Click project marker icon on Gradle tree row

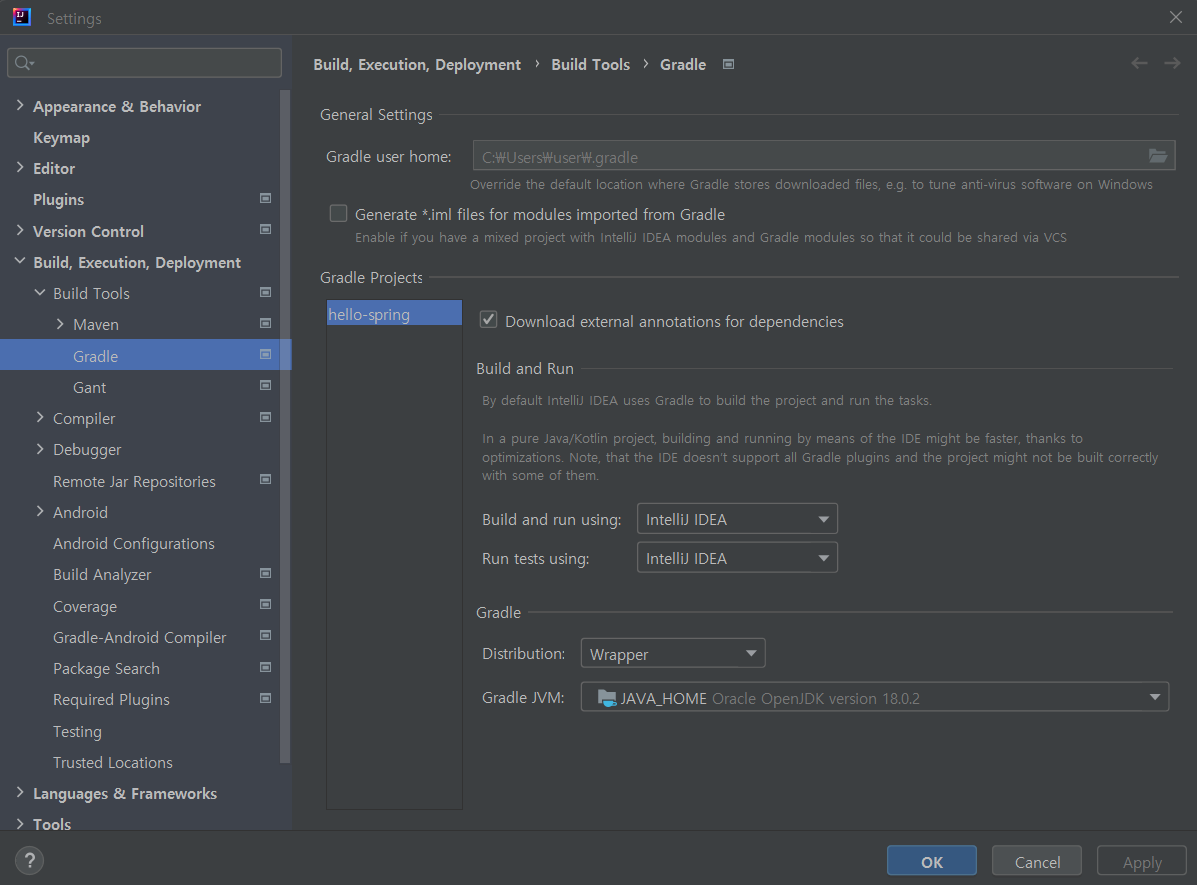pyautogui.click(x=266, y=354)
